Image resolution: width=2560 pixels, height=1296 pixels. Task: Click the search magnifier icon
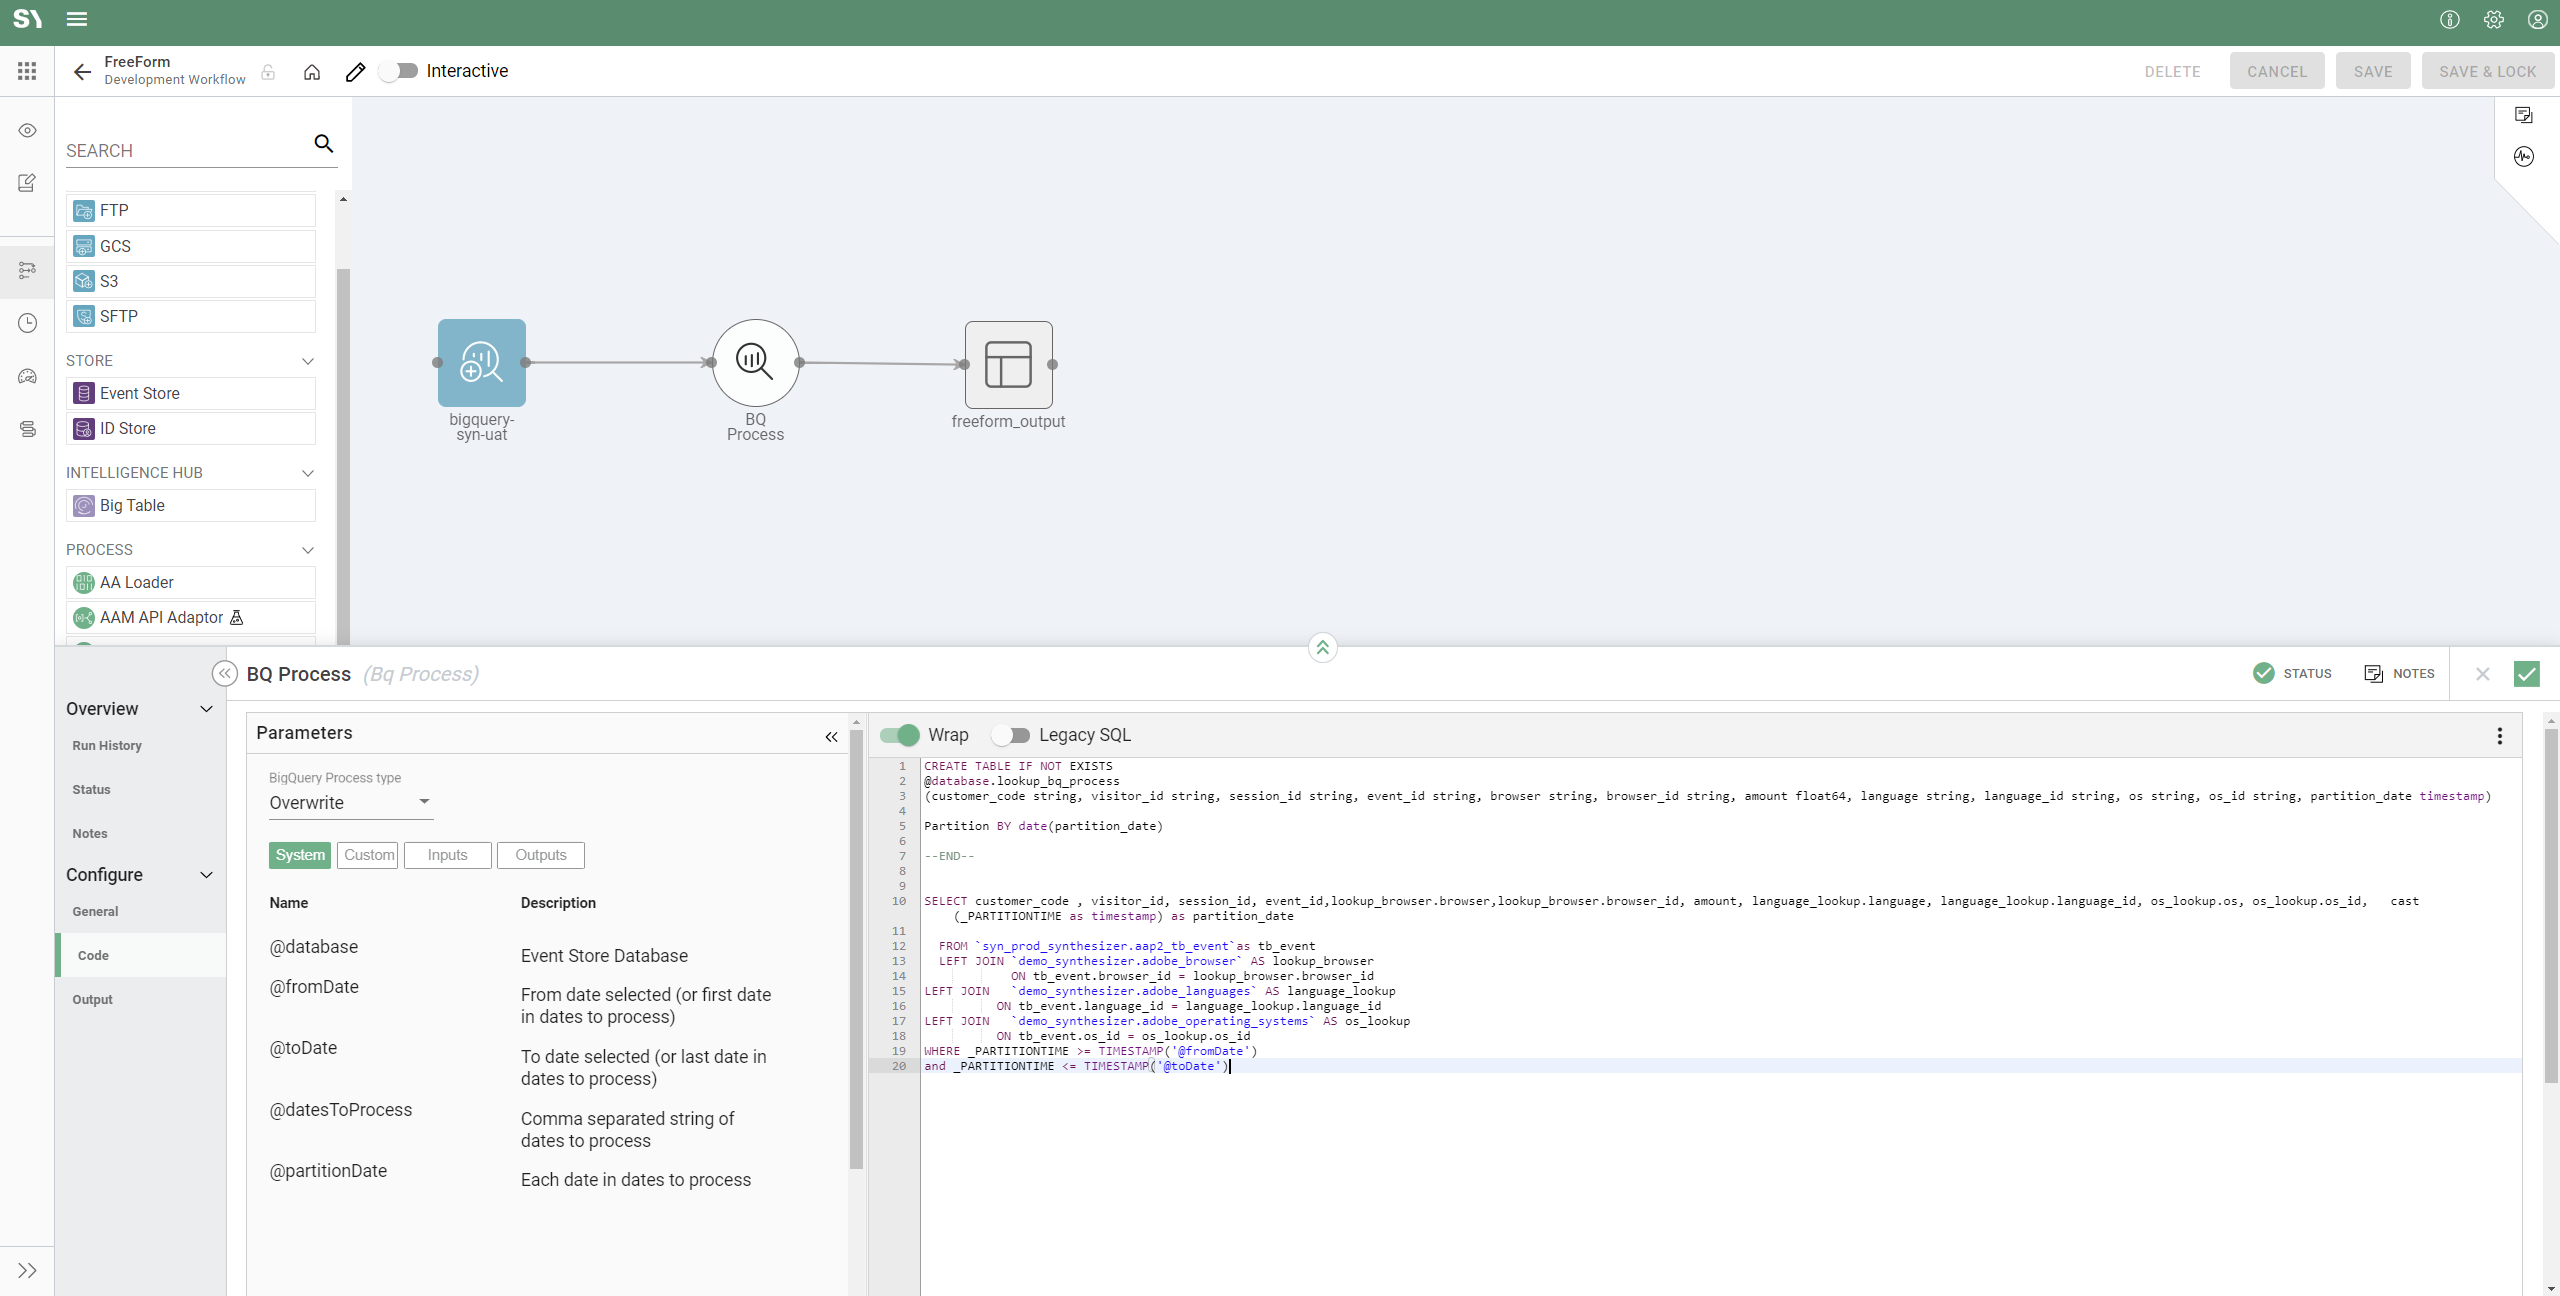[x=323, y=144]
